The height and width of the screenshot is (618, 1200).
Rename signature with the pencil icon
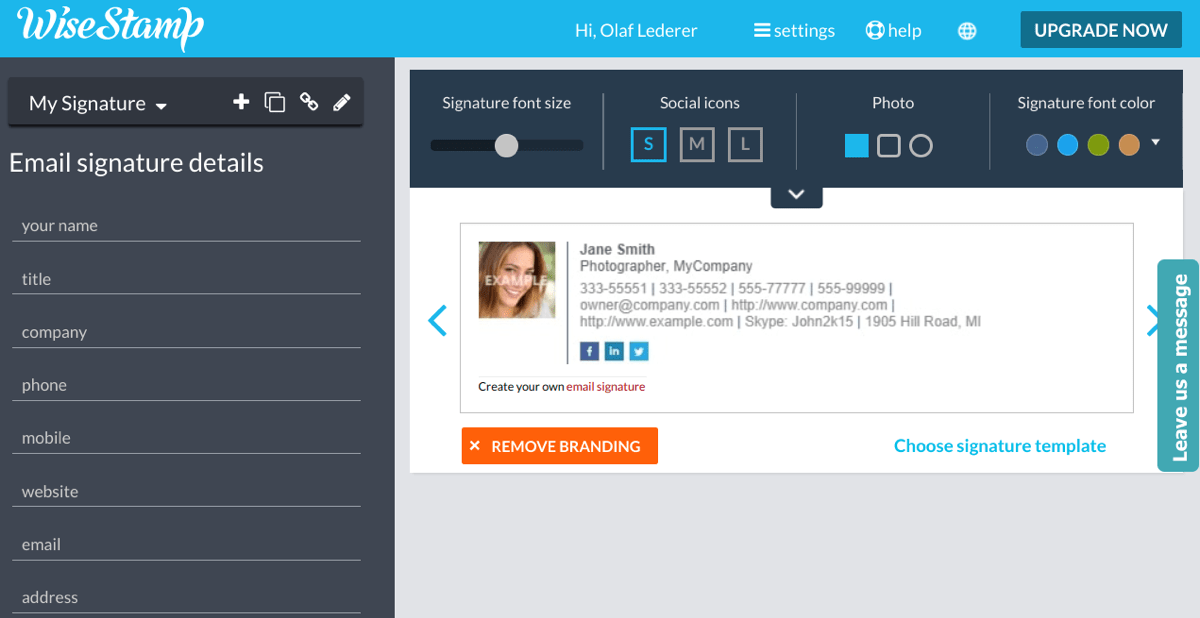point(342,102)
